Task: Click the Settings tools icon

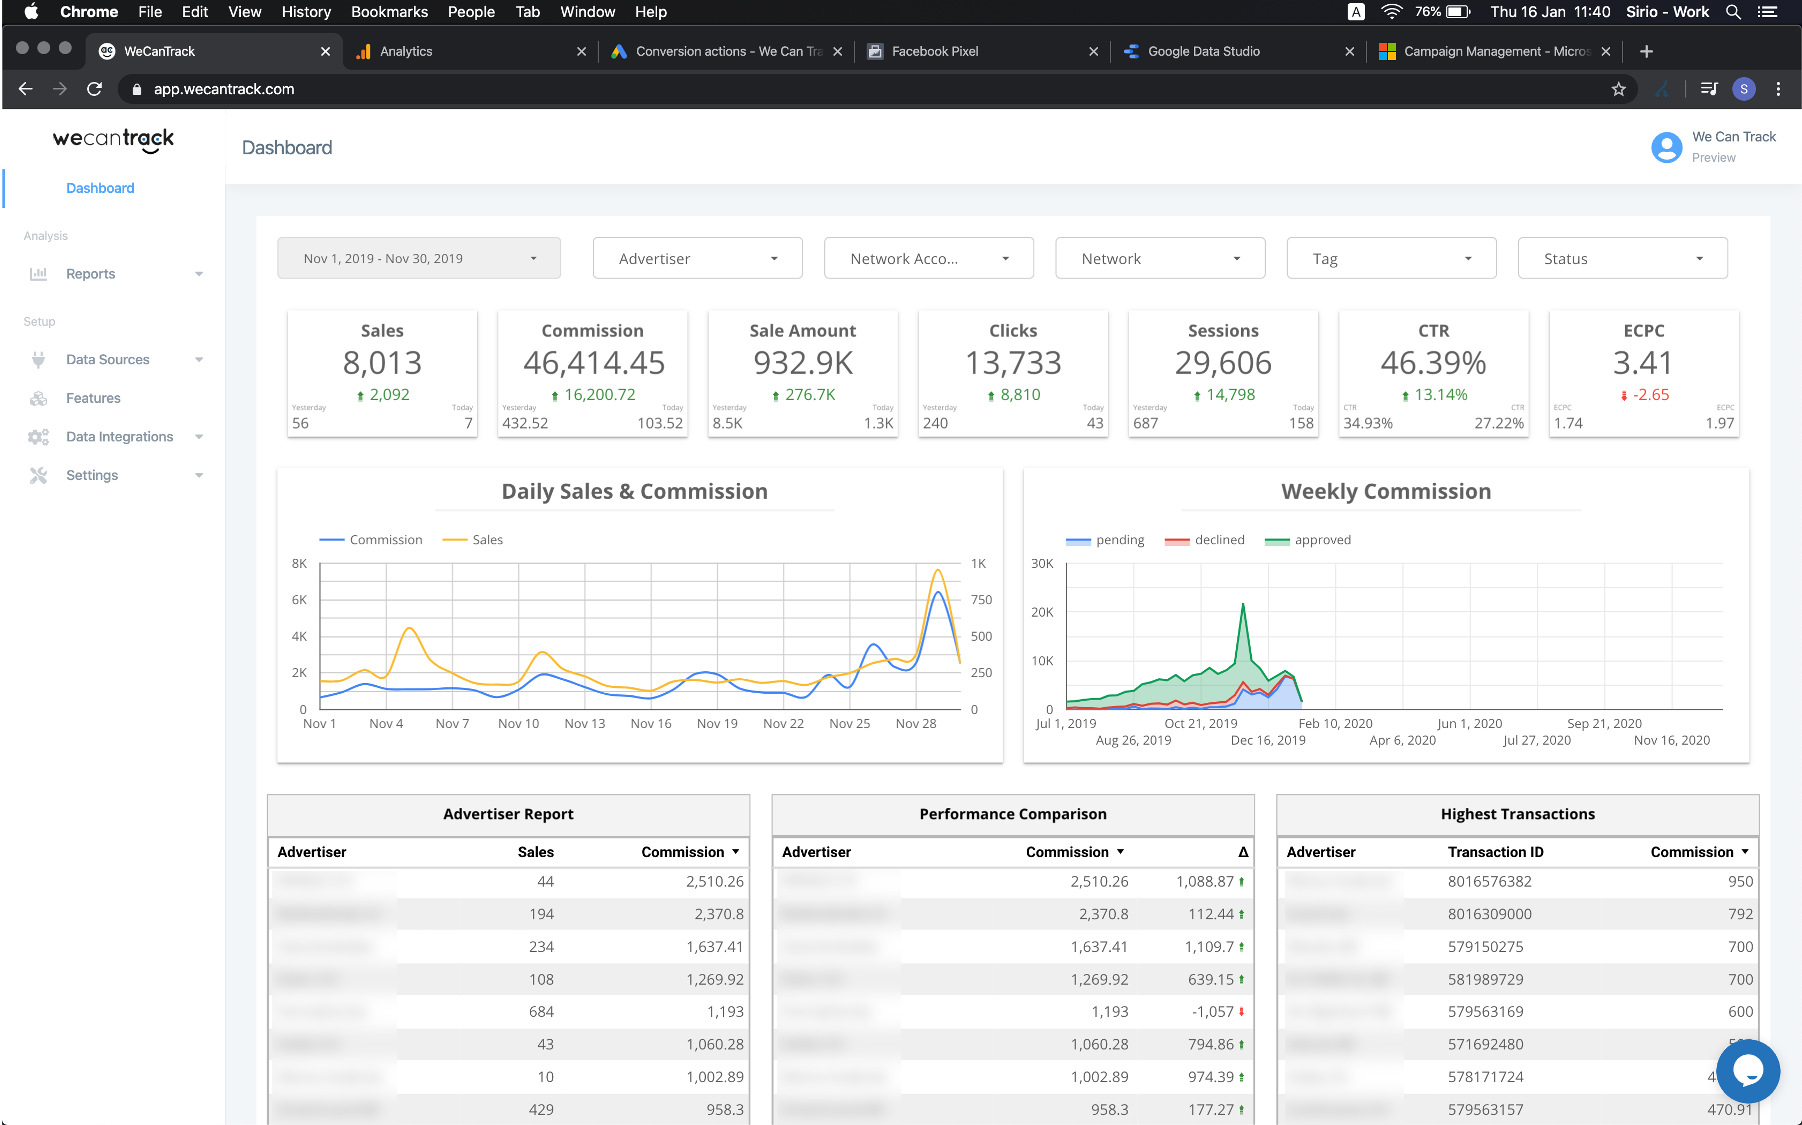Action: [x=39, y=476]
